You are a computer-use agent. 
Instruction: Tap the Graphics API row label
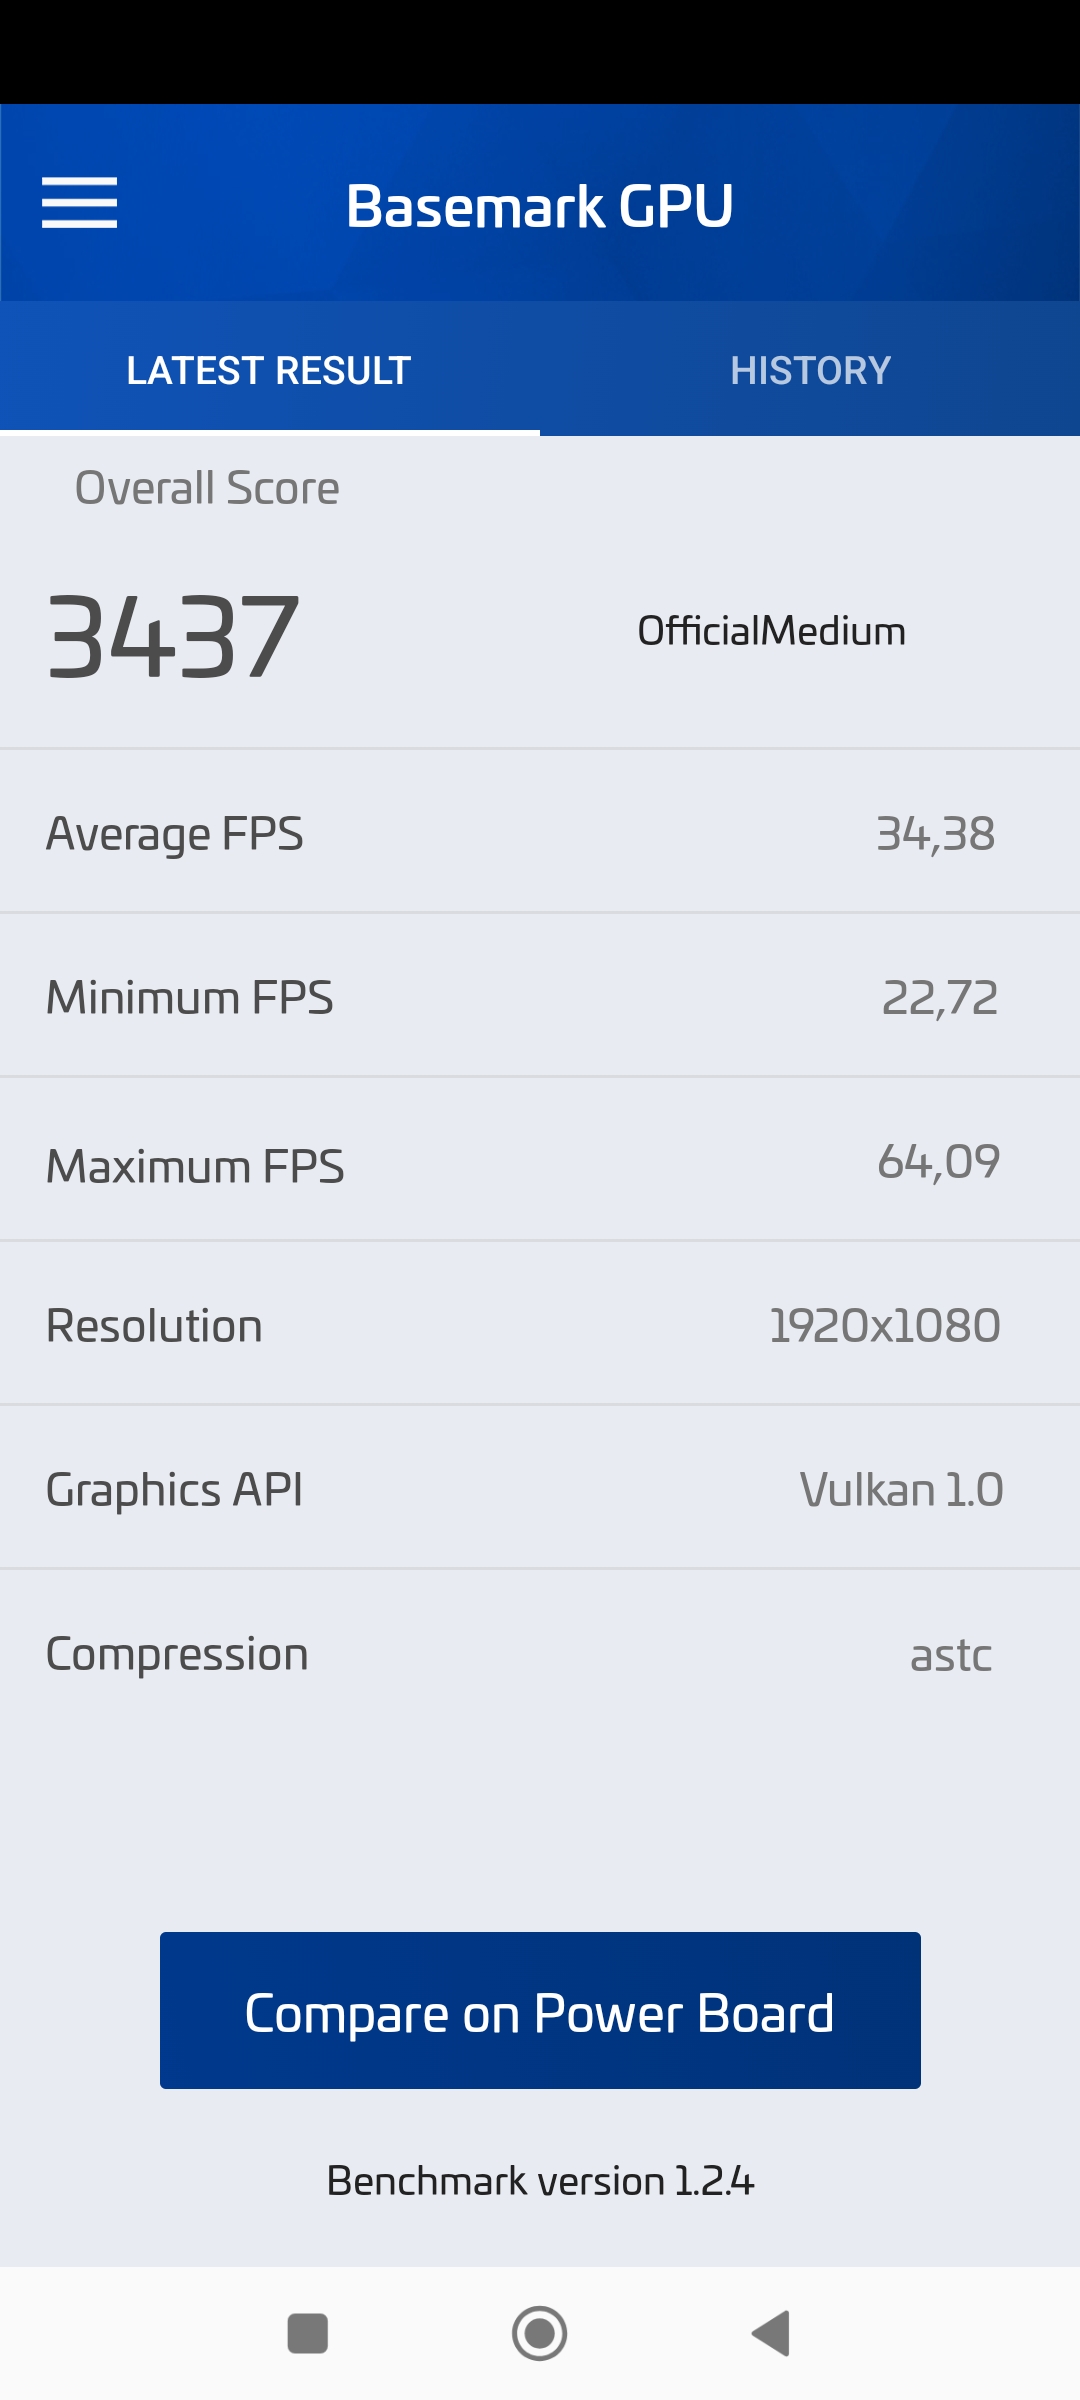pyautogui.click(x=175, y=1489)
